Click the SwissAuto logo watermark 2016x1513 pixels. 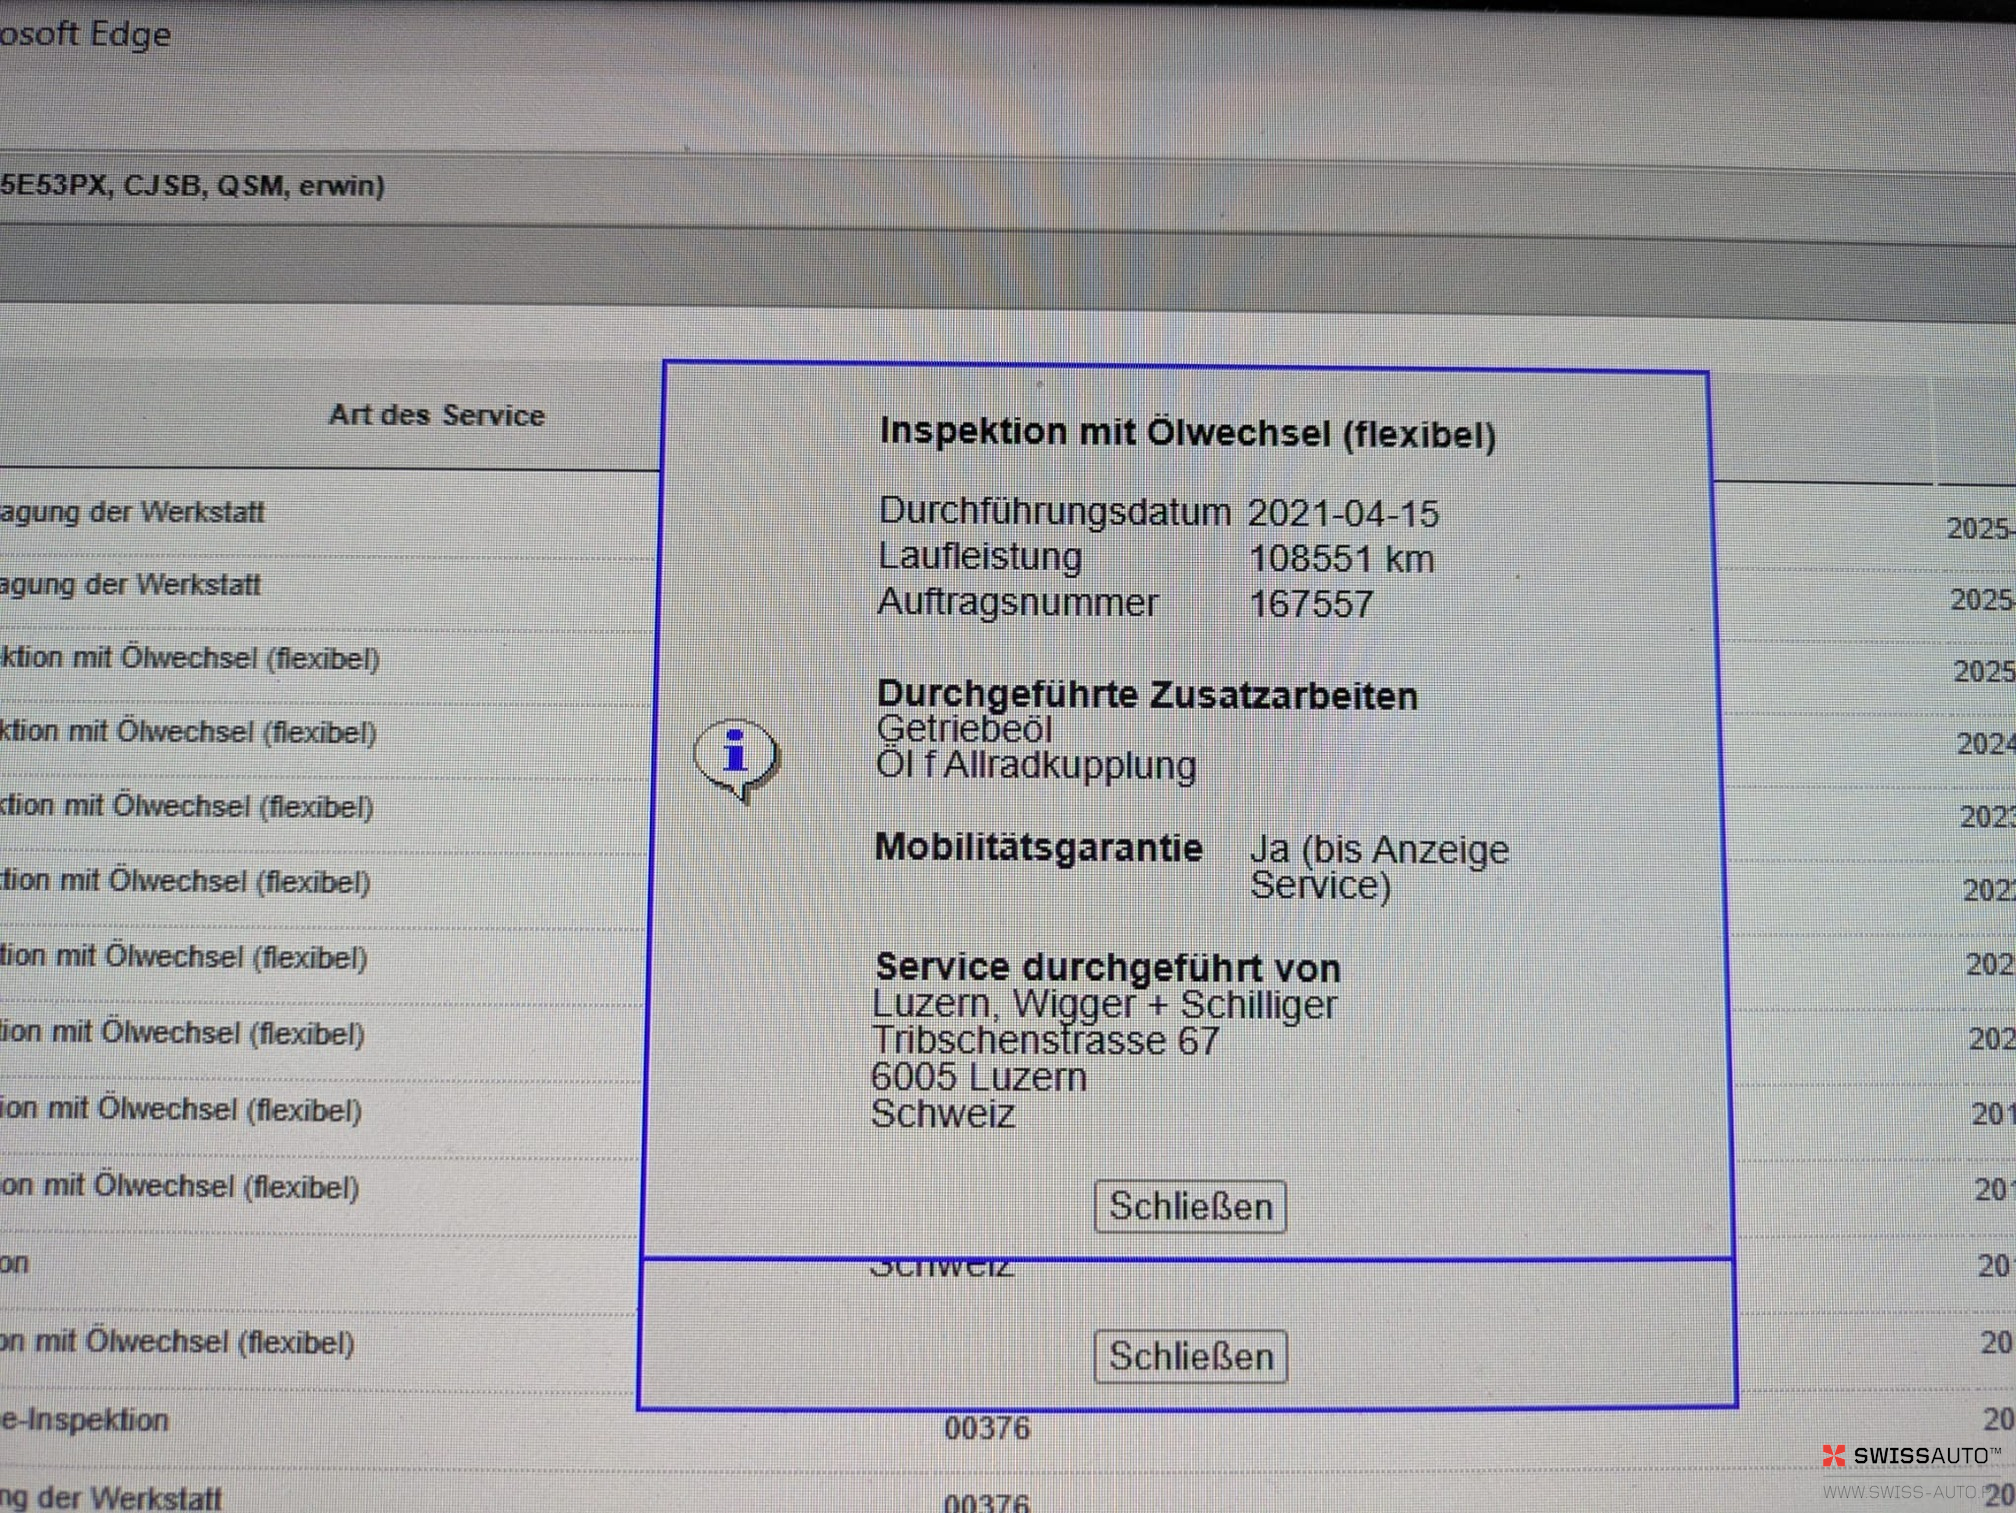tap(1910, 1456)
